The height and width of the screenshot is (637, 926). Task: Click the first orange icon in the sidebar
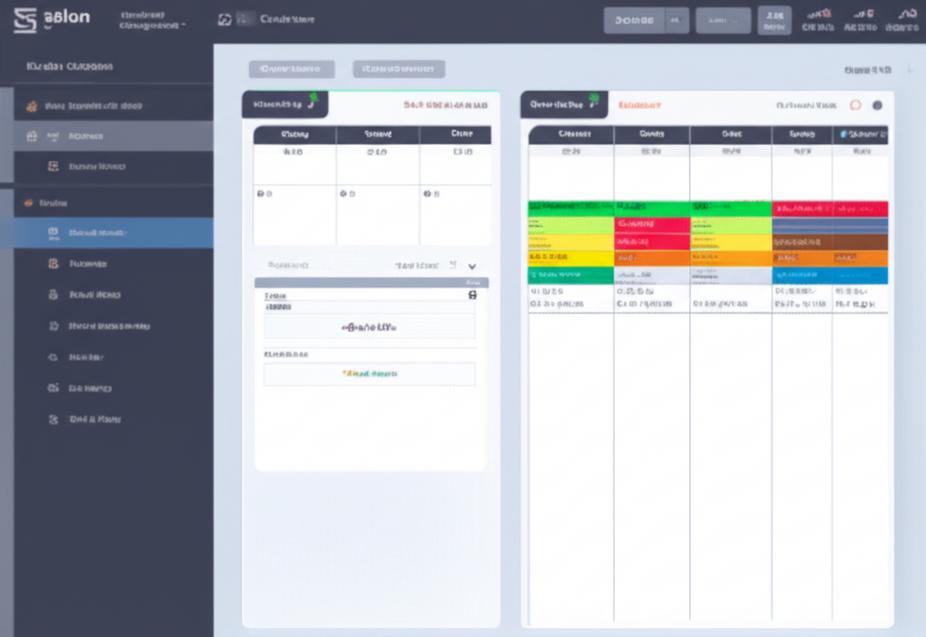[32, 105]
